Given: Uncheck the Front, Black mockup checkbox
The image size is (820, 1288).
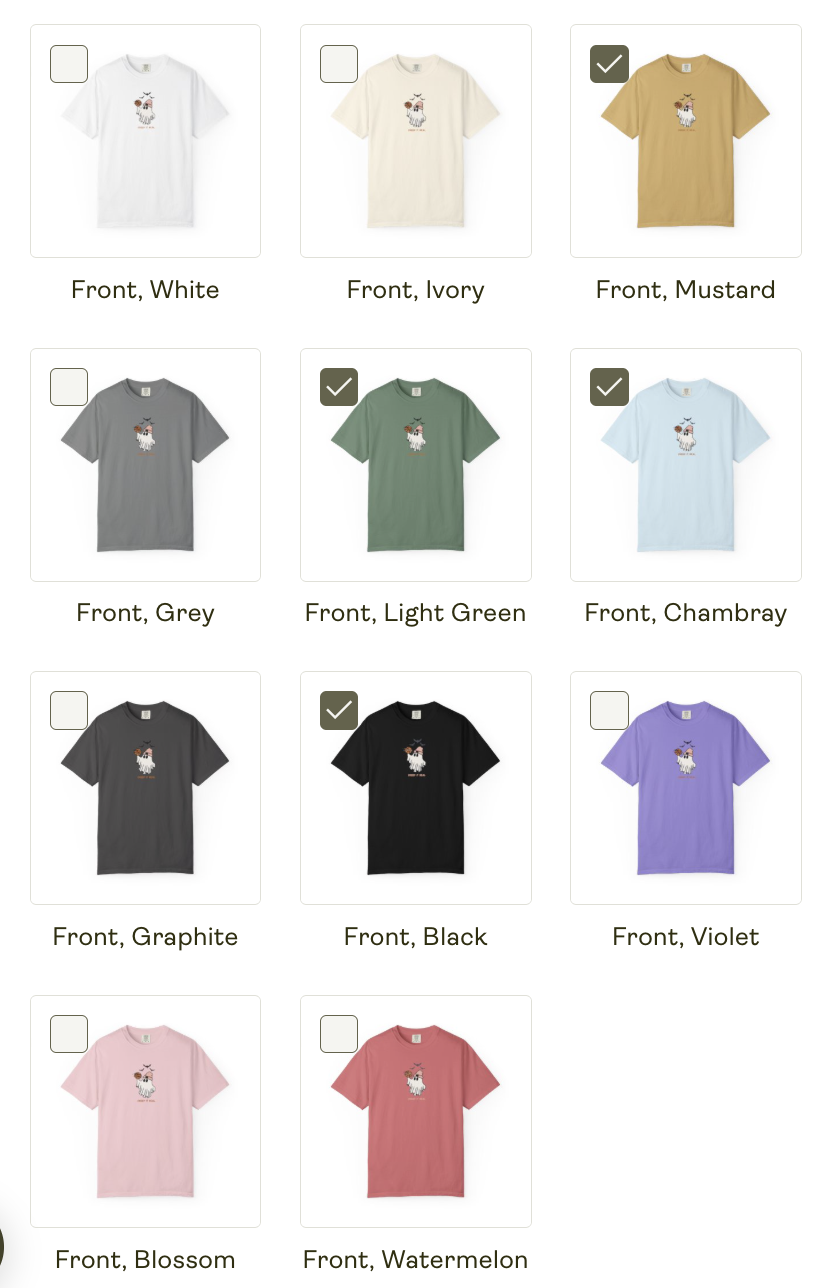Looking at the screenshot, I should [339, 710].
